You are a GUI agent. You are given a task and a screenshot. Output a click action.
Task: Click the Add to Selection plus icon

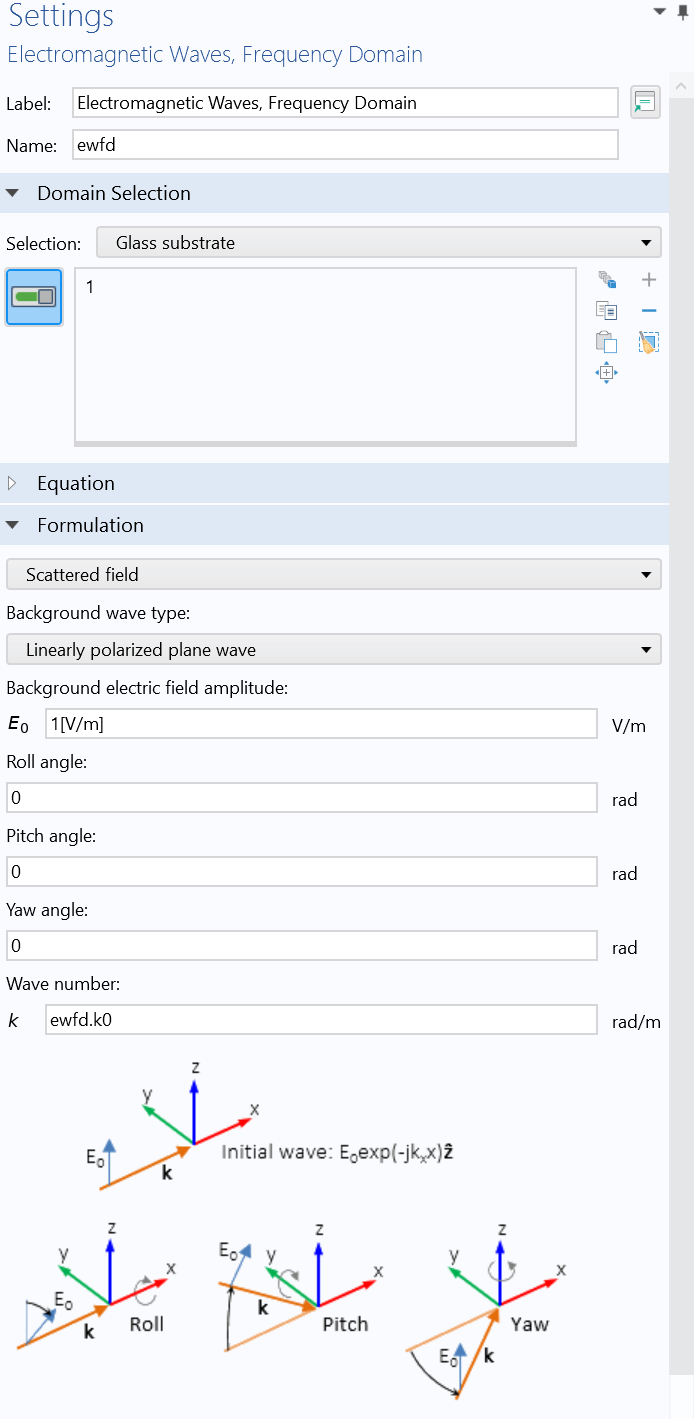[648, 280]
